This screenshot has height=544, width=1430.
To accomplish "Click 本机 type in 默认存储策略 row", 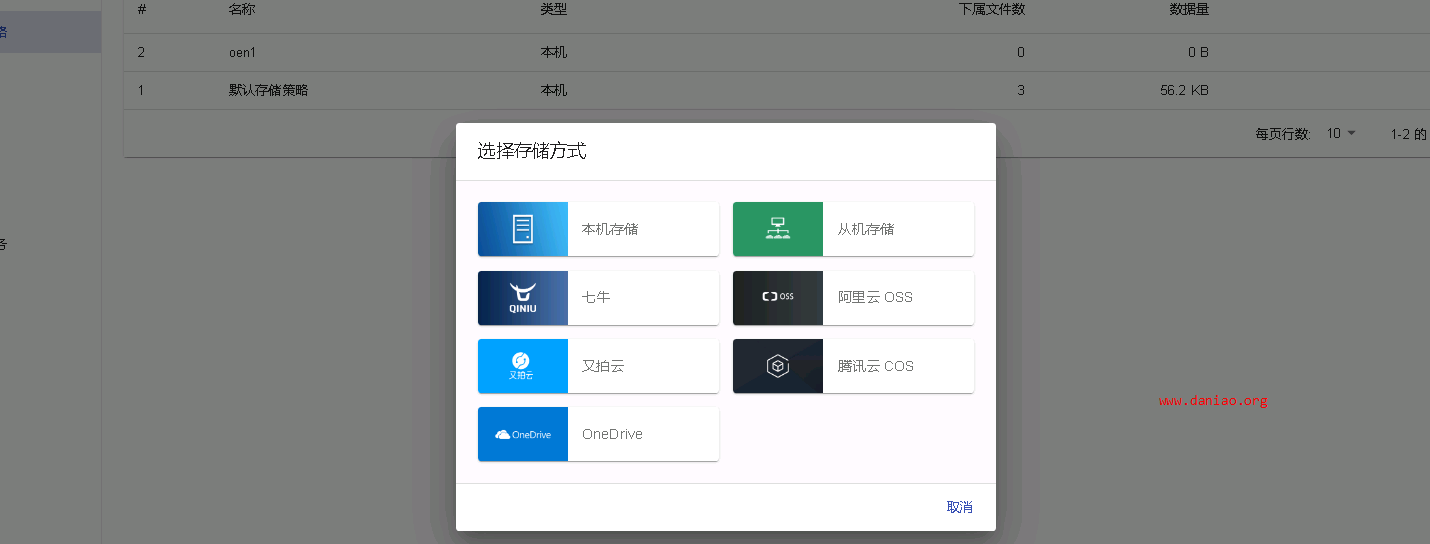I will tap(554, 90).
